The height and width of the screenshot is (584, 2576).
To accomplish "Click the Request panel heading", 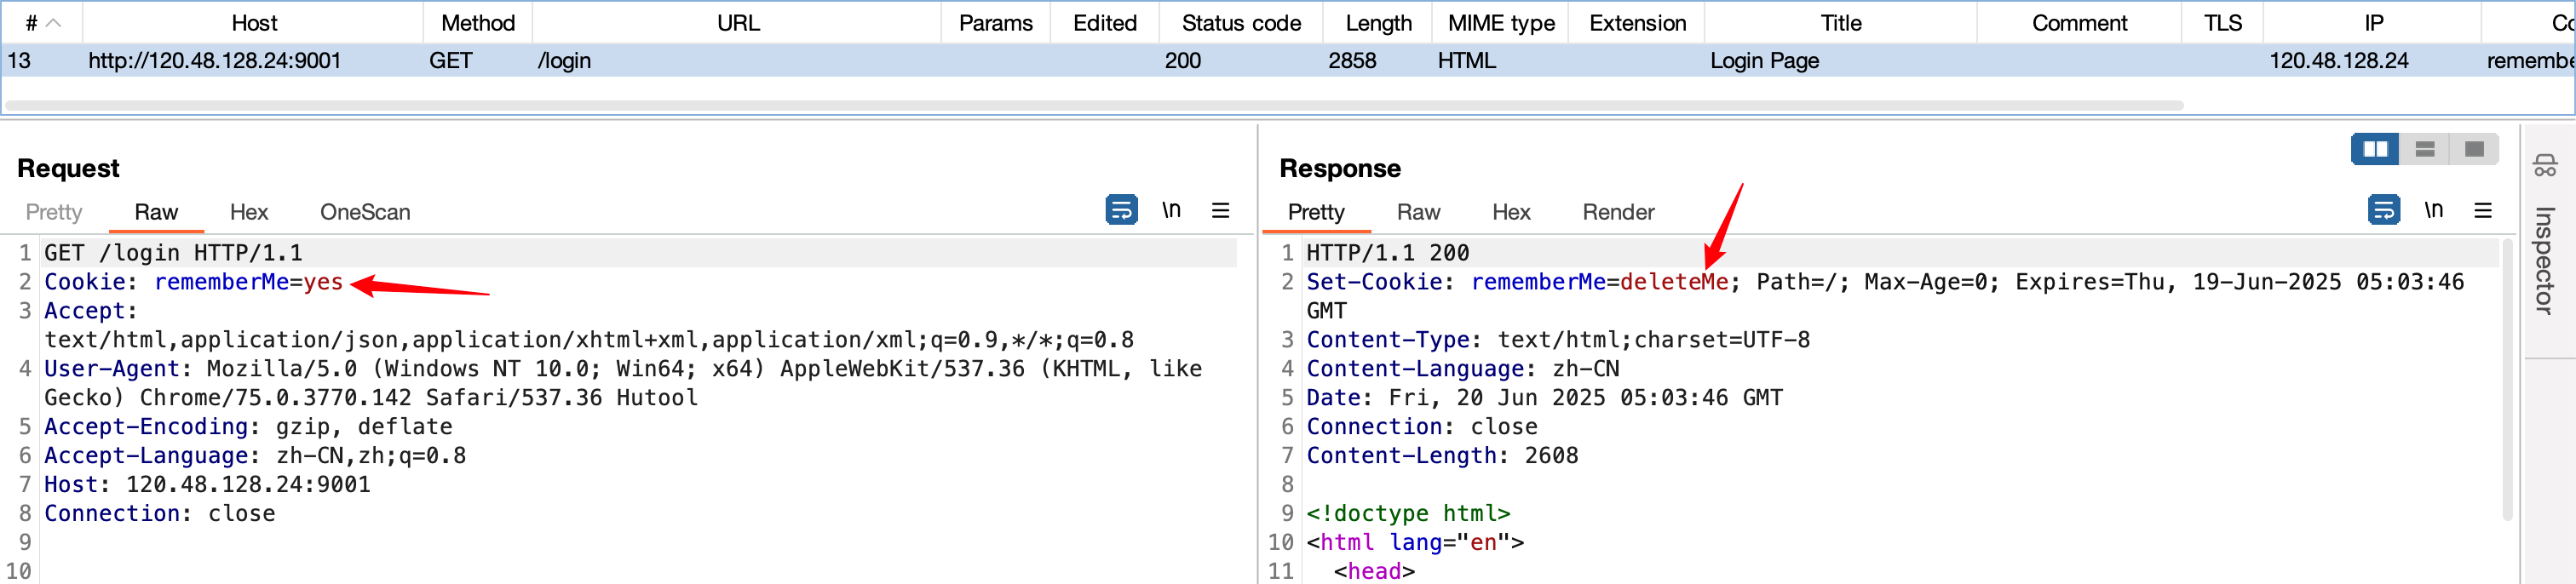I will pyautogui.click(x=68, y=168).
